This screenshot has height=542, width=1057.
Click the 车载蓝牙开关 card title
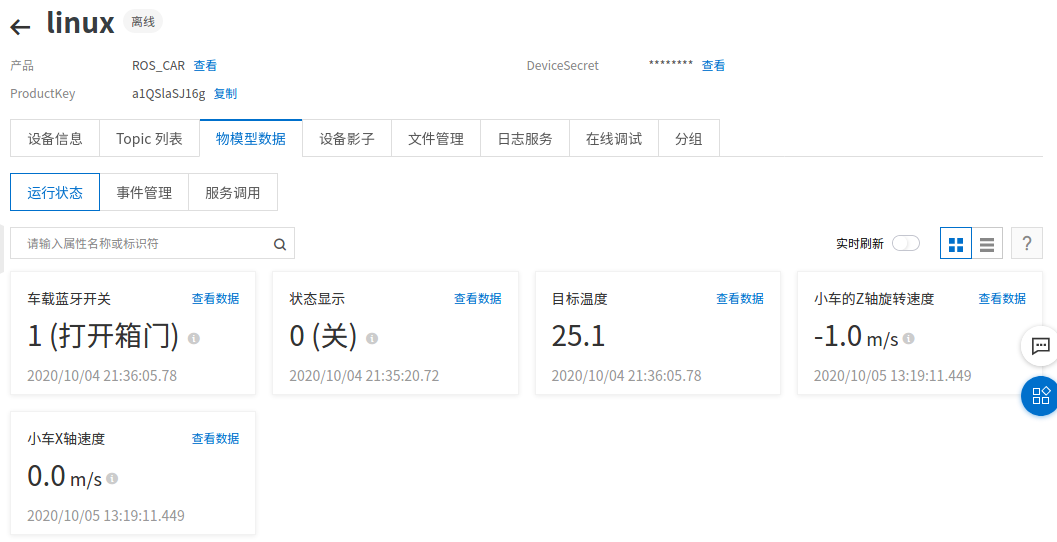tap(69, 299)
